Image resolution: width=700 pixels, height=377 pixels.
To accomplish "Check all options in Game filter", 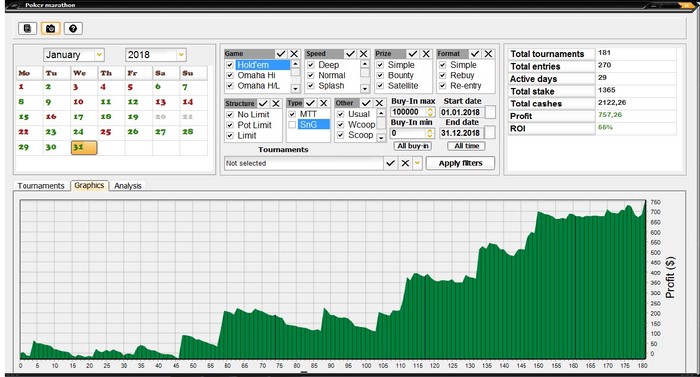I will coord(281,54).
